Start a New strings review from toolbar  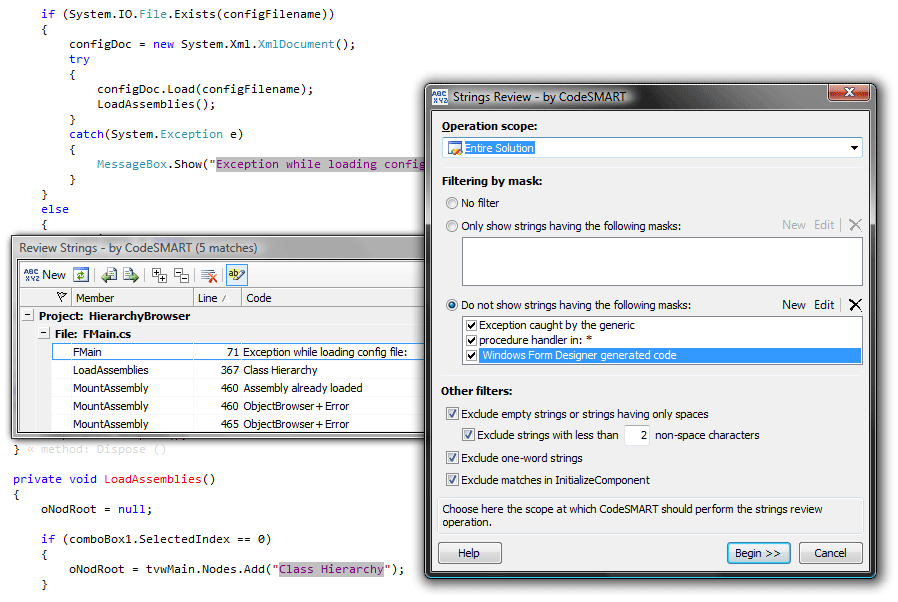tap(45, 275)
